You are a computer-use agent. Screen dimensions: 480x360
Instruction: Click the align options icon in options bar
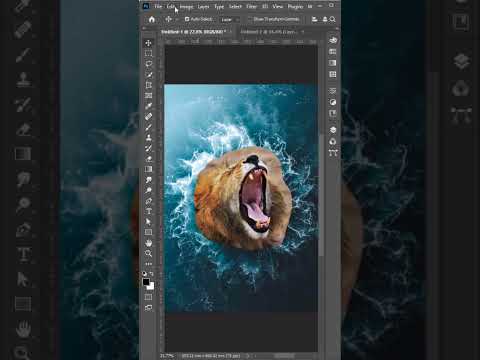tap(314, 19)
